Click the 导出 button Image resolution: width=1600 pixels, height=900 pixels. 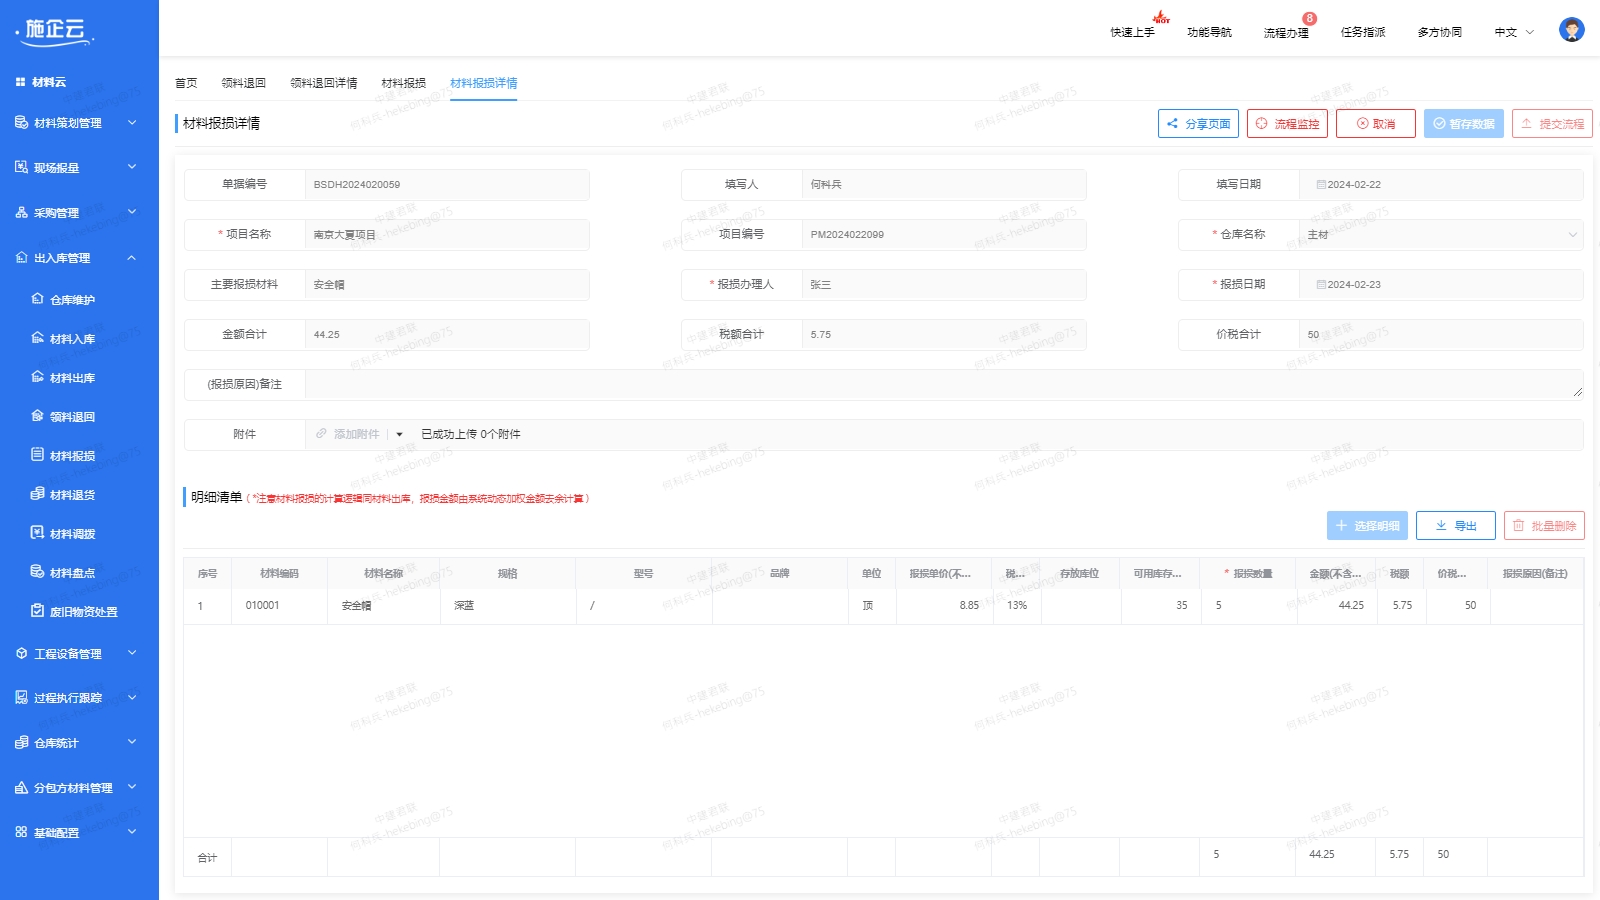pos(1456,526)
